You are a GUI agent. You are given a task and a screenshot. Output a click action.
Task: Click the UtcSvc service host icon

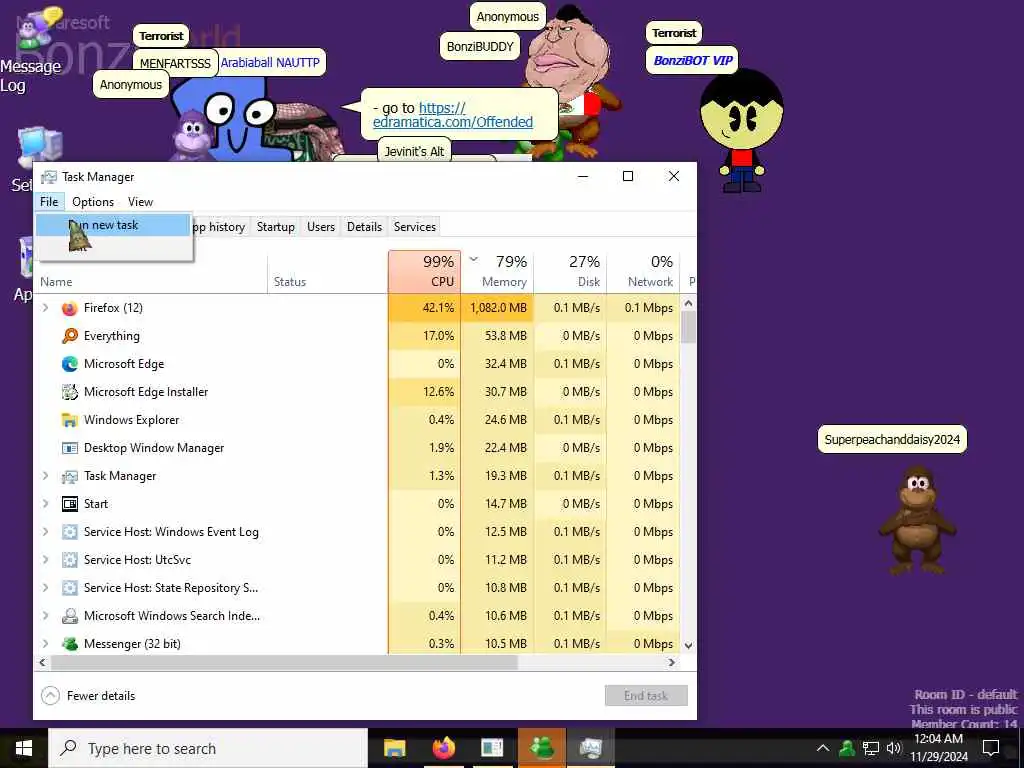pyautogui.click(x=69, y=560)
